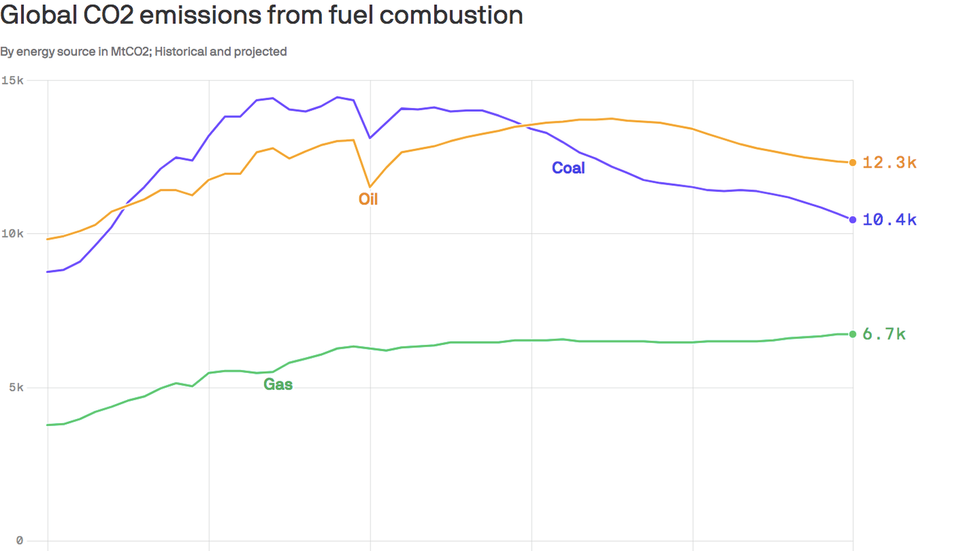
Task: Click the green Gas endpoint dot
Action: point(852,334)
